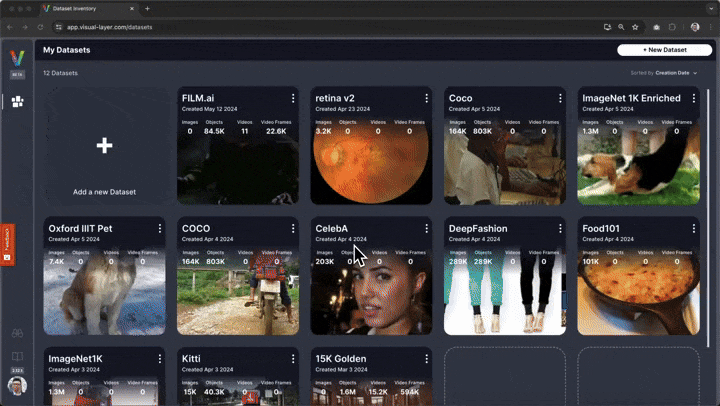
Task: Click the CelebA dataset title
Action: click(332, 228)
